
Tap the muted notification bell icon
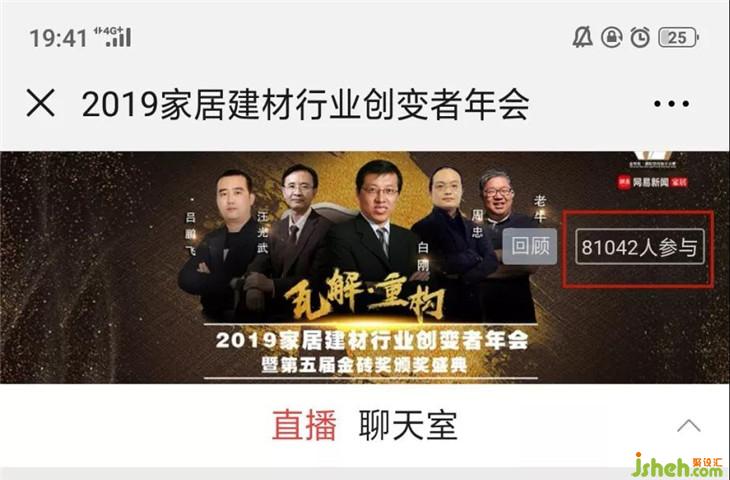click(582, 37)
